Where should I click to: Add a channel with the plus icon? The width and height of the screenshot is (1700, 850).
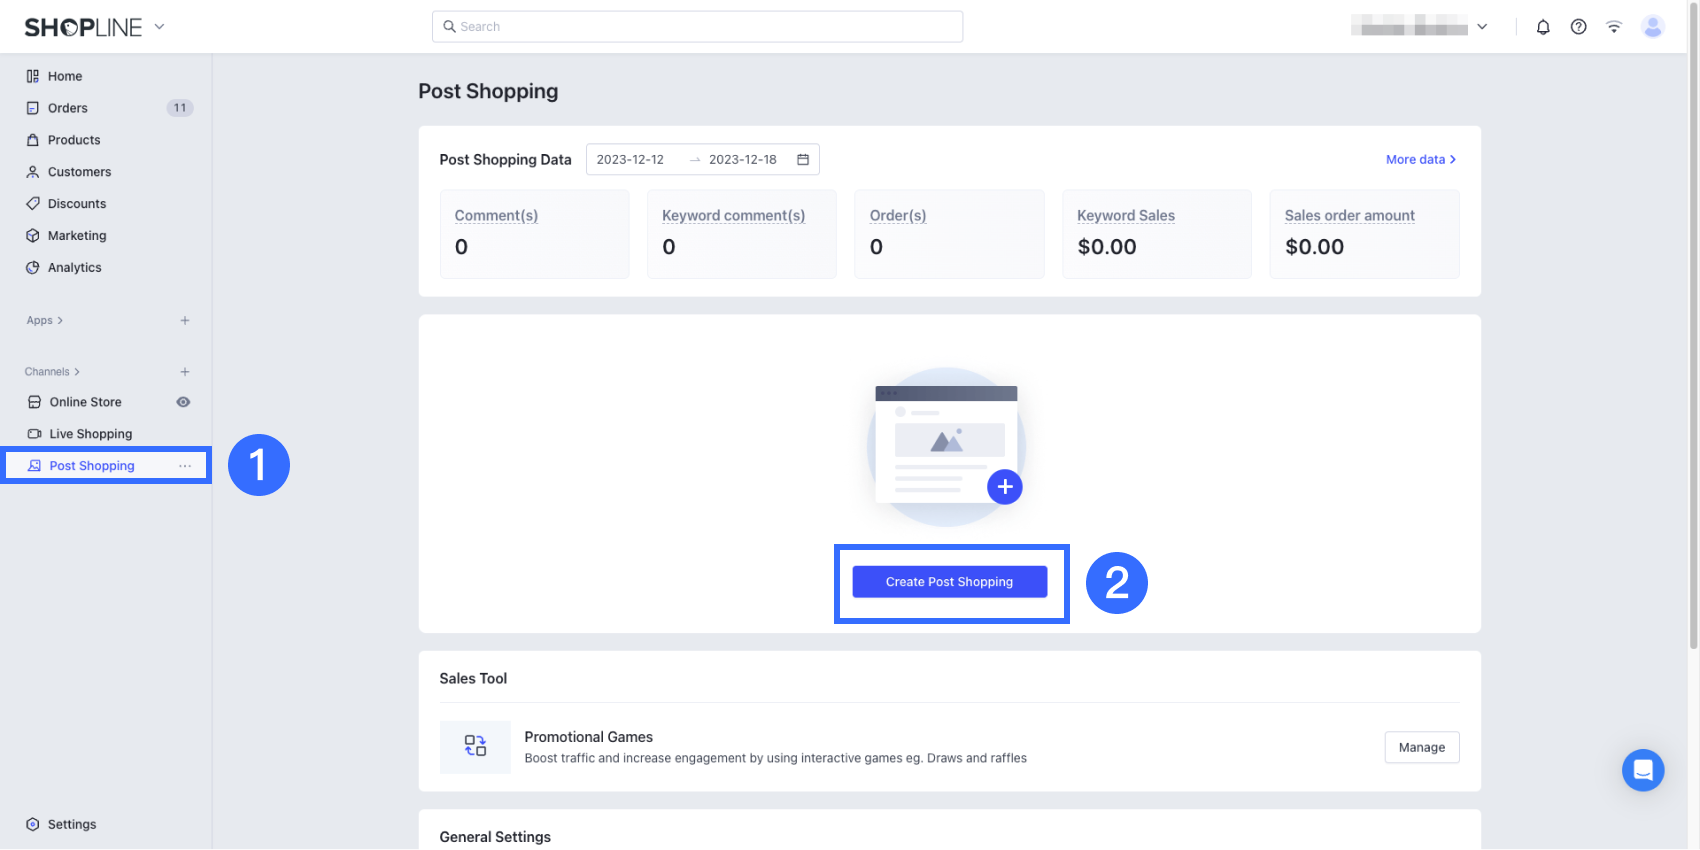tap(185, 372)
